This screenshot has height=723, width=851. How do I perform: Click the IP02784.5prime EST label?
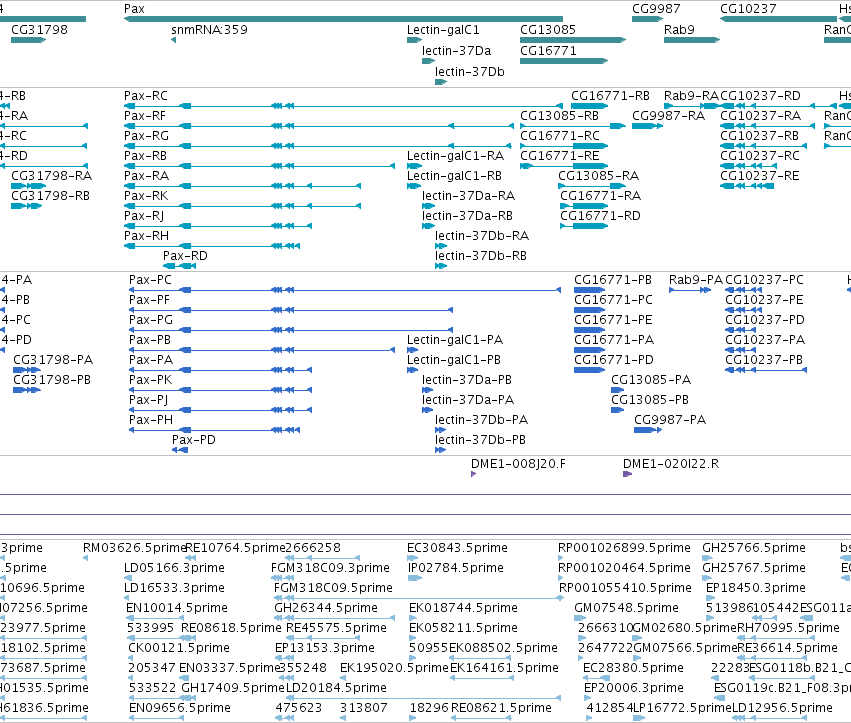point(455,568)
